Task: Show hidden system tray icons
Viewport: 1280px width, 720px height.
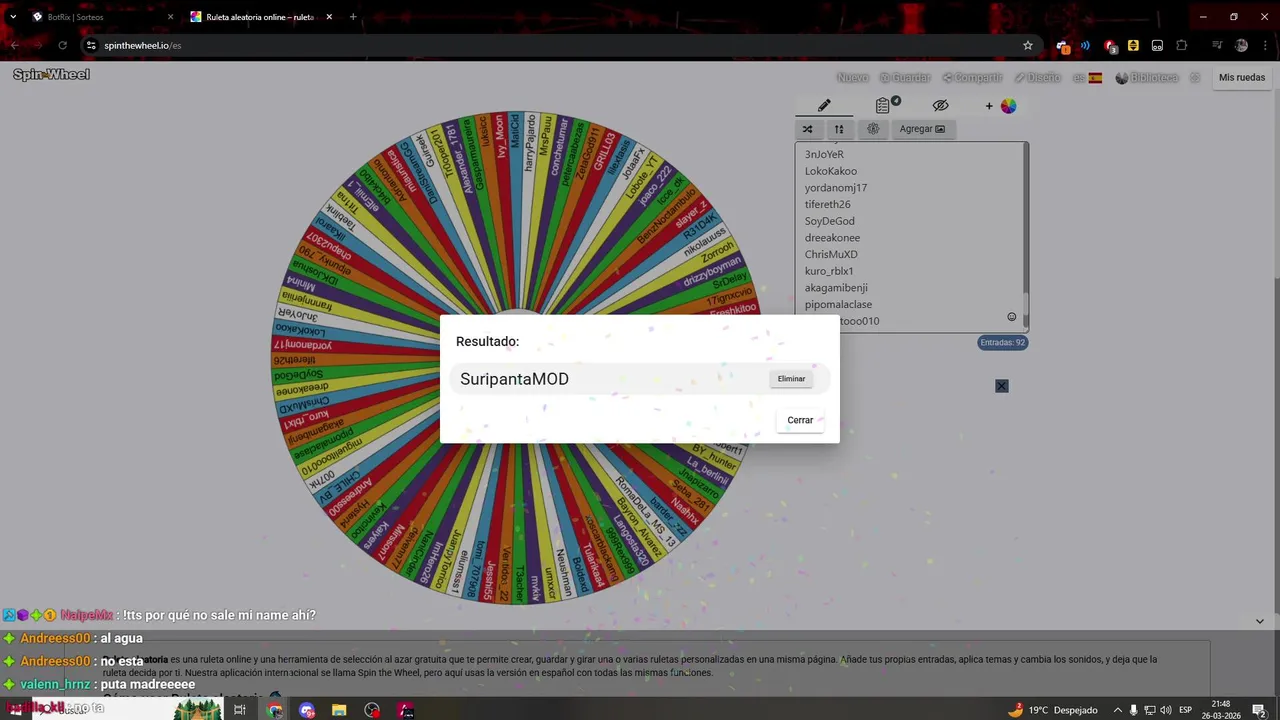Action: (1118, 710)
